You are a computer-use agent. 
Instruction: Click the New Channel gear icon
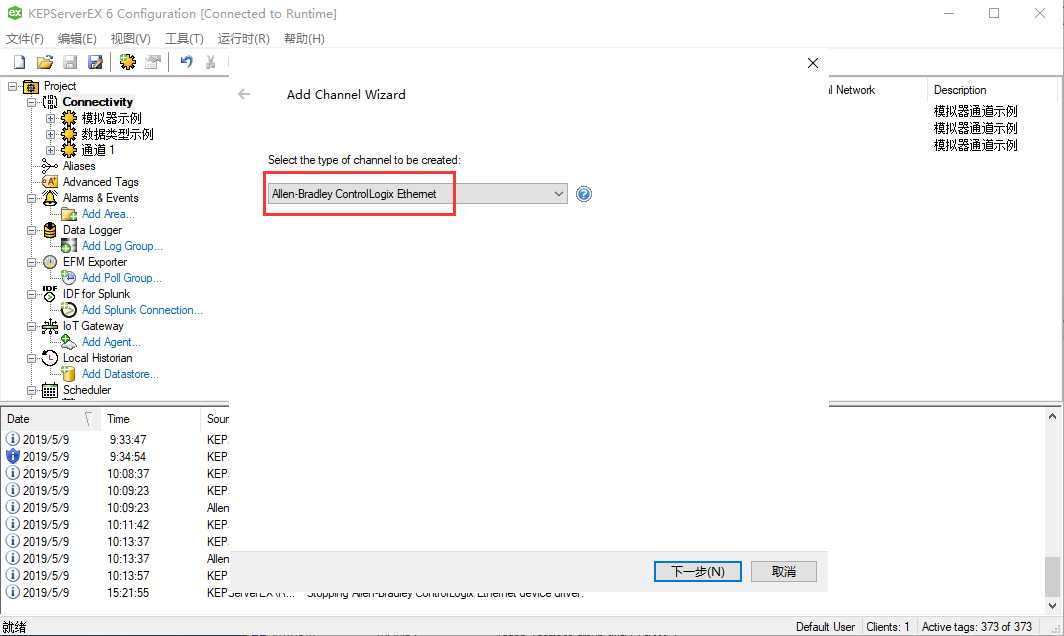[128, 62]
